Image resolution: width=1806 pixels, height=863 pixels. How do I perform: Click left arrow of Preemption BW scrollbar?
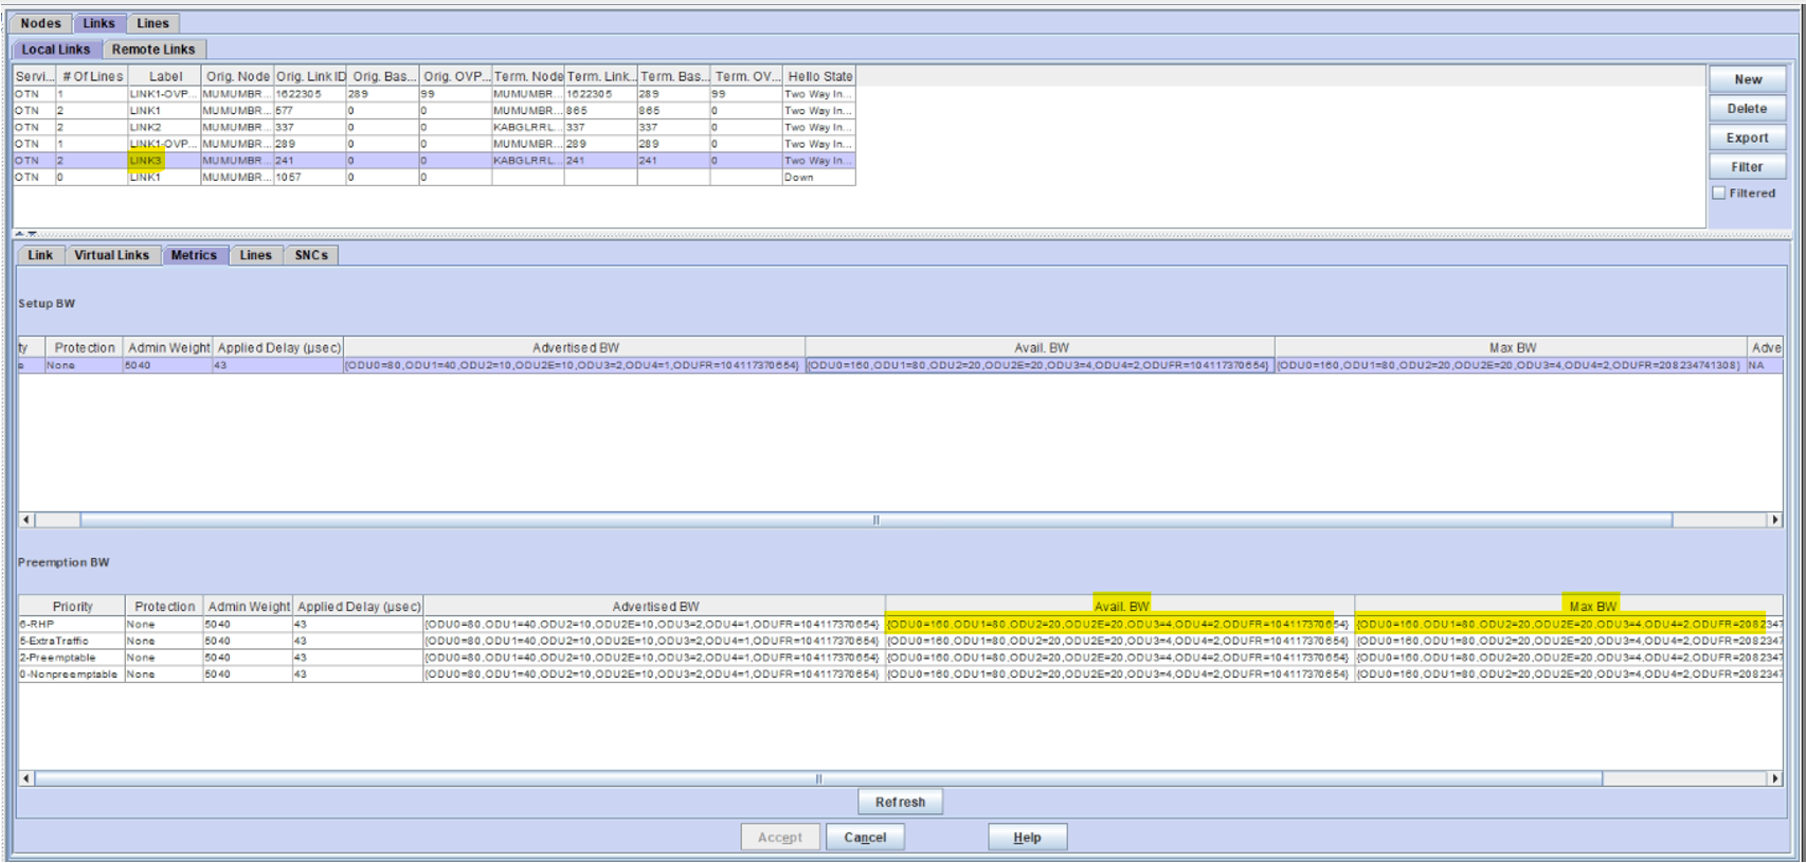point(27,778)
